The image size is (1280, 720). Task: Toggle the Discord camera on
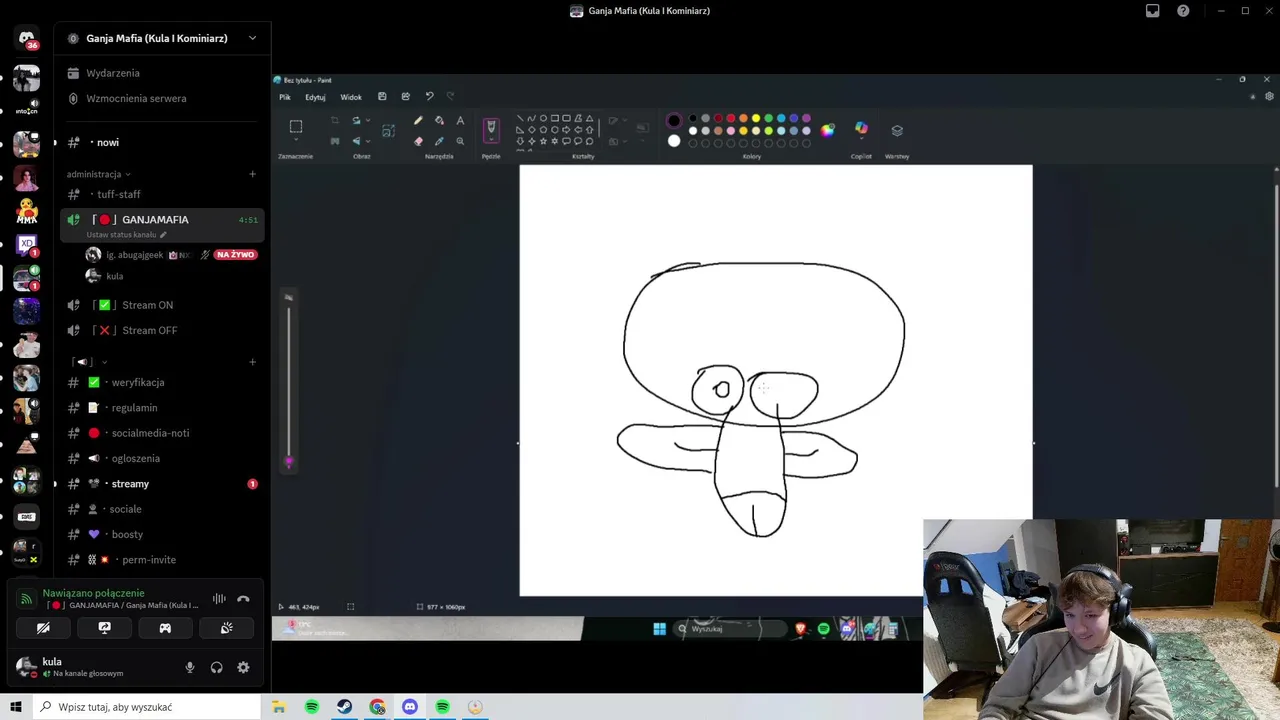[x=43, y=628]
